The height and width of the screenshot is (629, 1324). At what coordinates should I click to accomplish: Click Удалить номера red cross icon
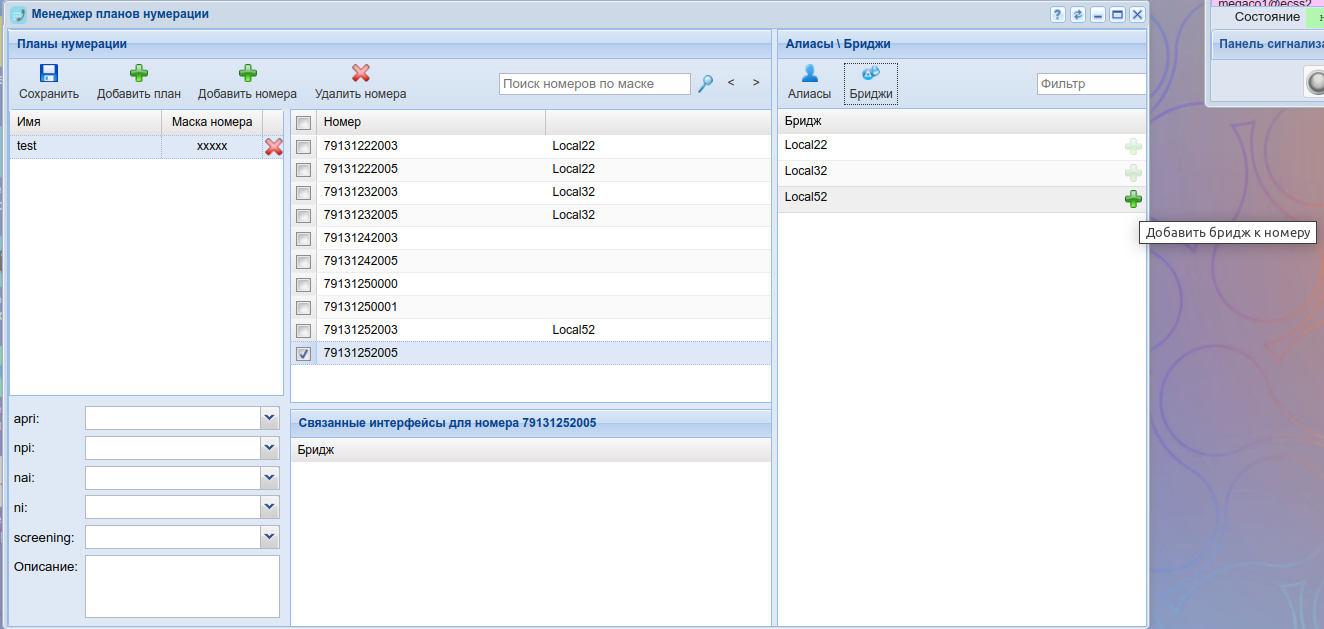[360, 73]
